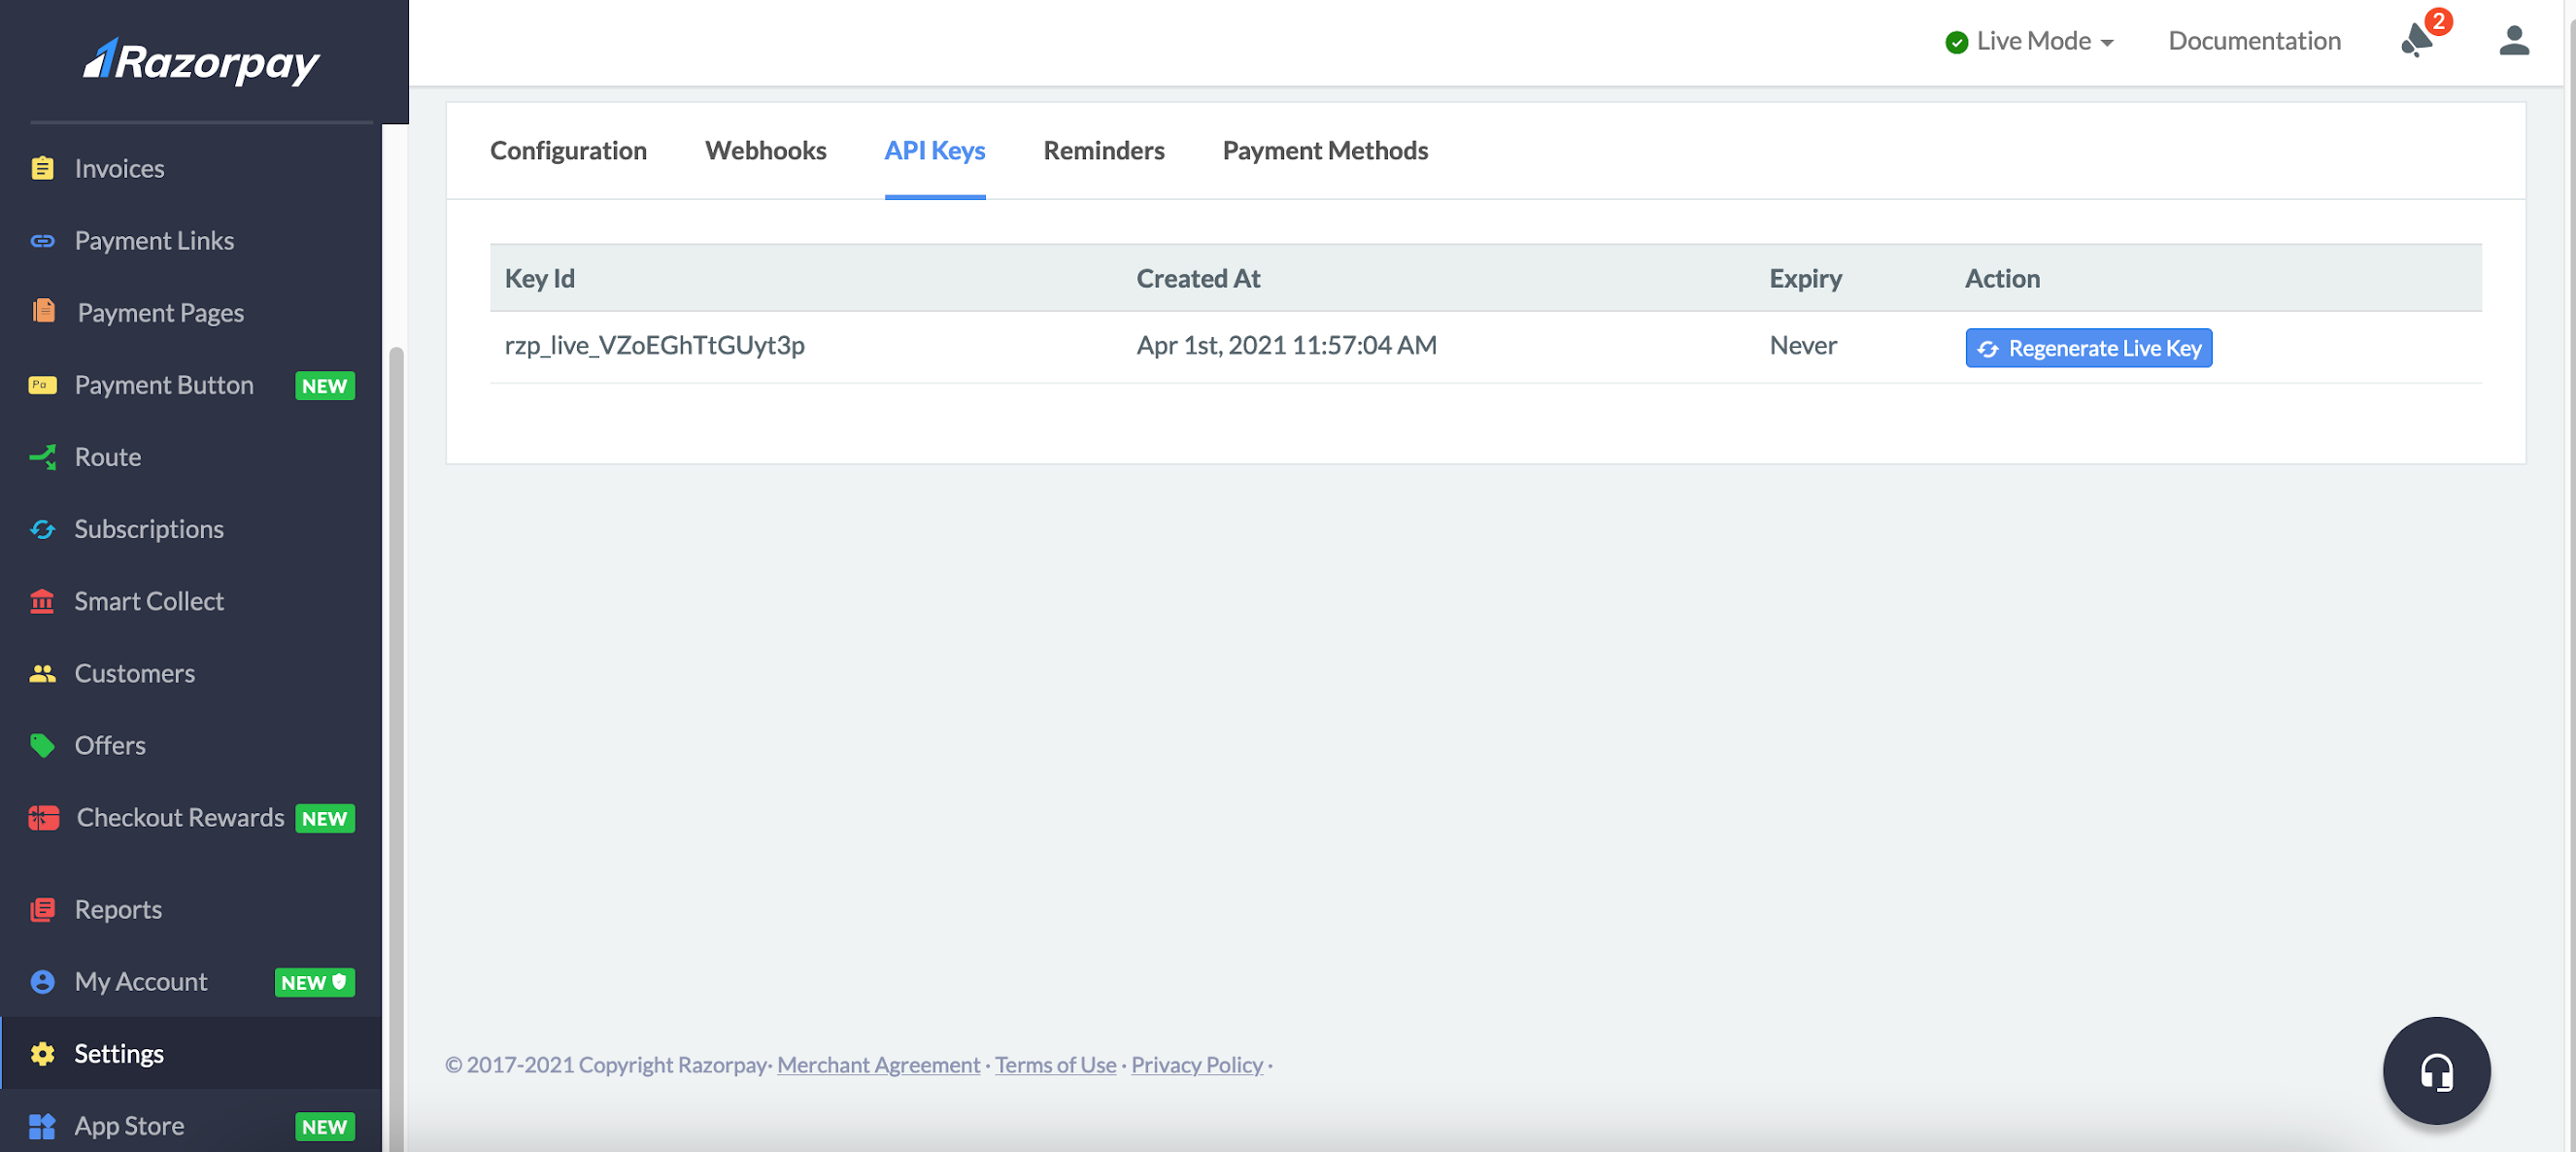Viewport: 2576px width, 1152px height.
Task: Open the Payment Methods tab
Action: [1325, 150]
